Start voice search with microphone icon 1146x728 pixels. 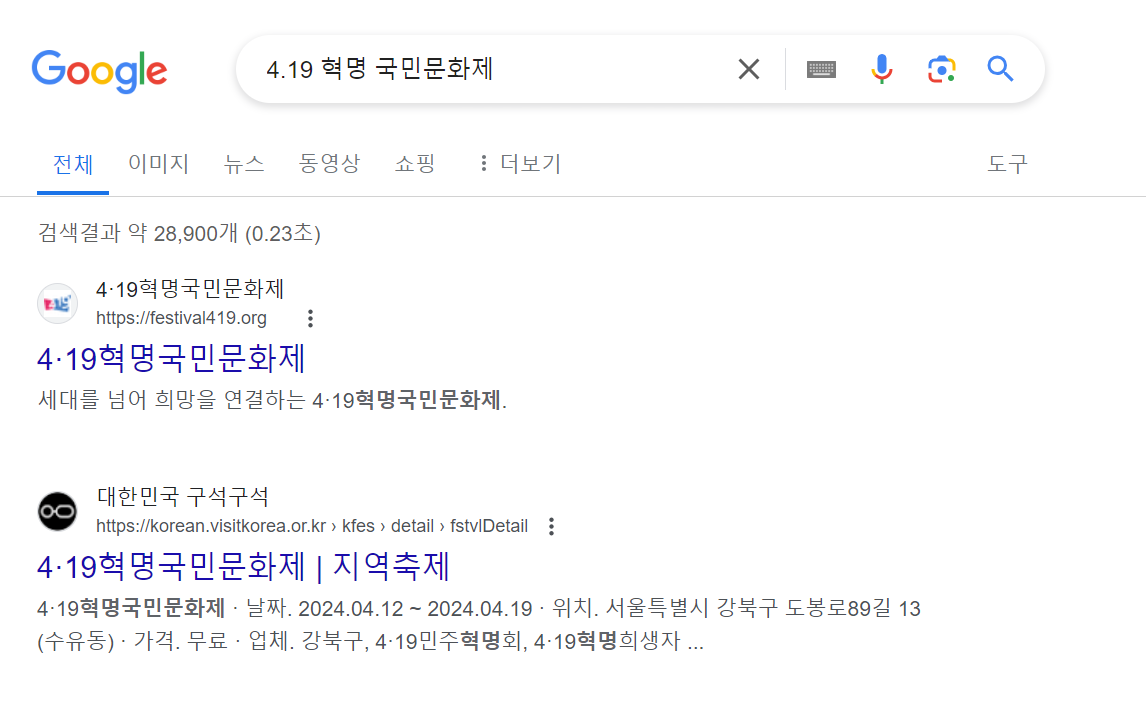(x=881, y=69)
